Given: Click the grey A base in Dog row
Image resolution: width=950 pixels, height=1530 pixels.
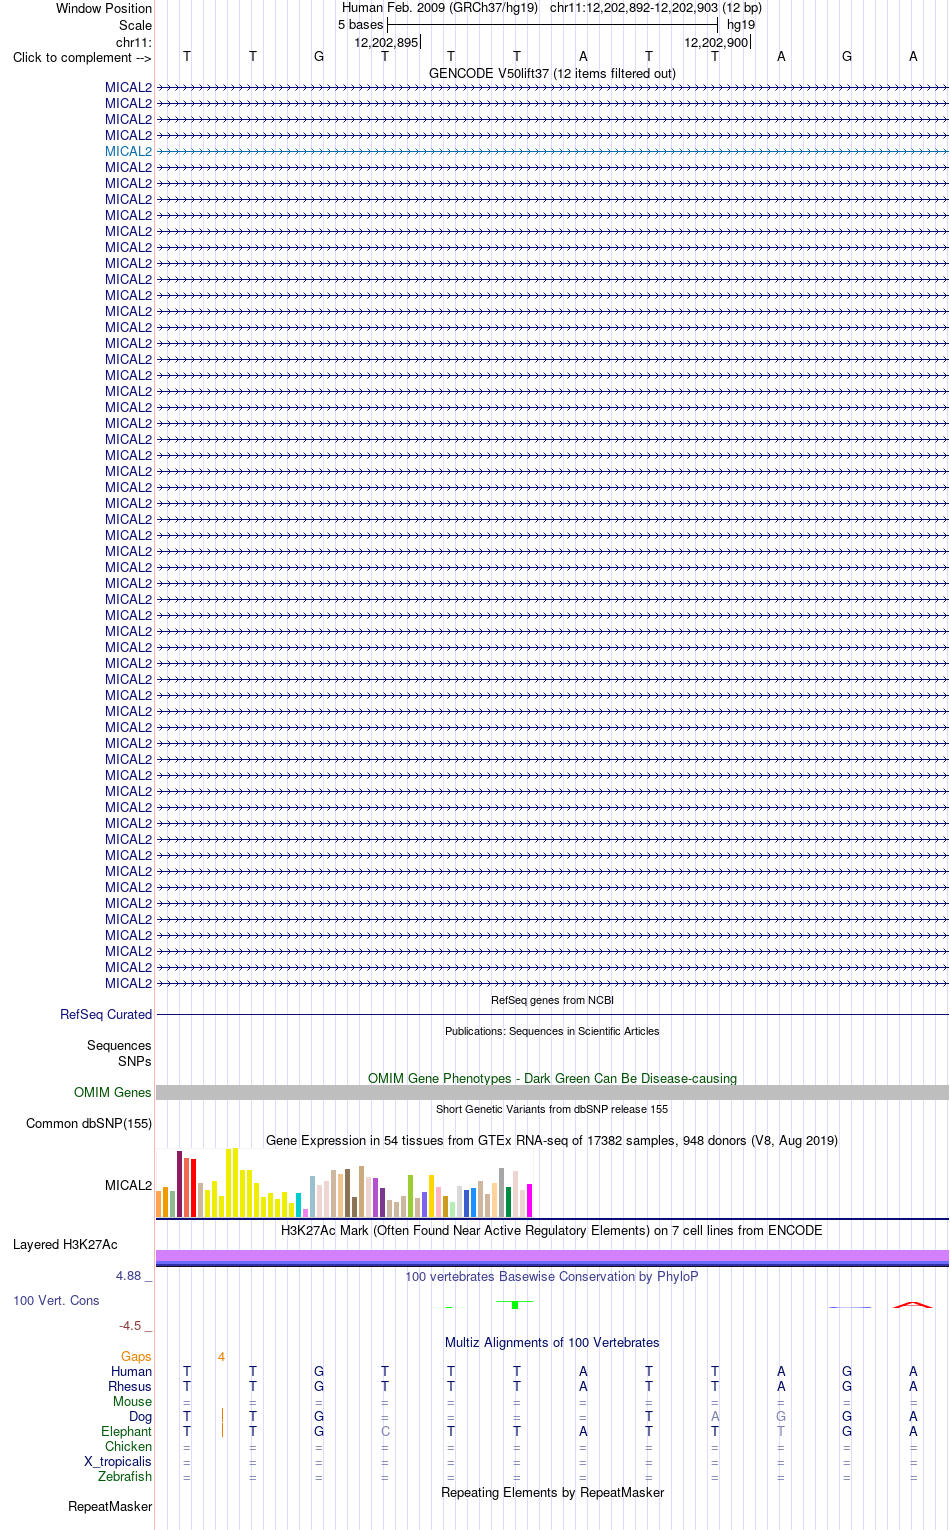Looking at the screenshot, I should (x=715, y=1416).
